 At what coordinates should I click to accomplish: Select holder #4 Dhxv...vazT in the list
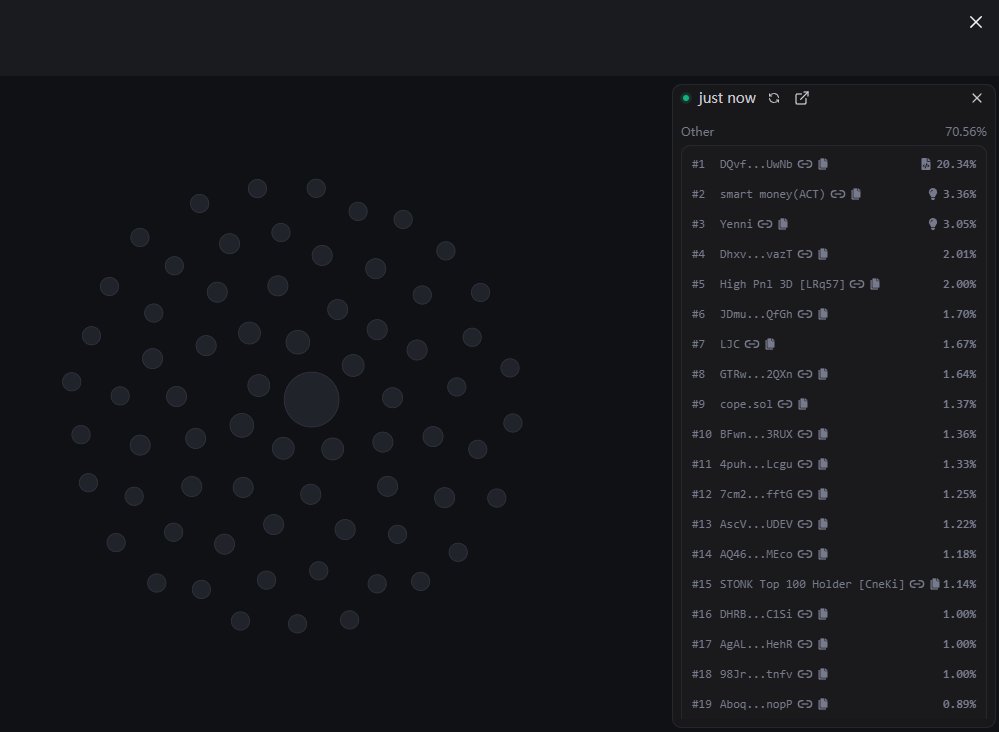pos(755,254)
